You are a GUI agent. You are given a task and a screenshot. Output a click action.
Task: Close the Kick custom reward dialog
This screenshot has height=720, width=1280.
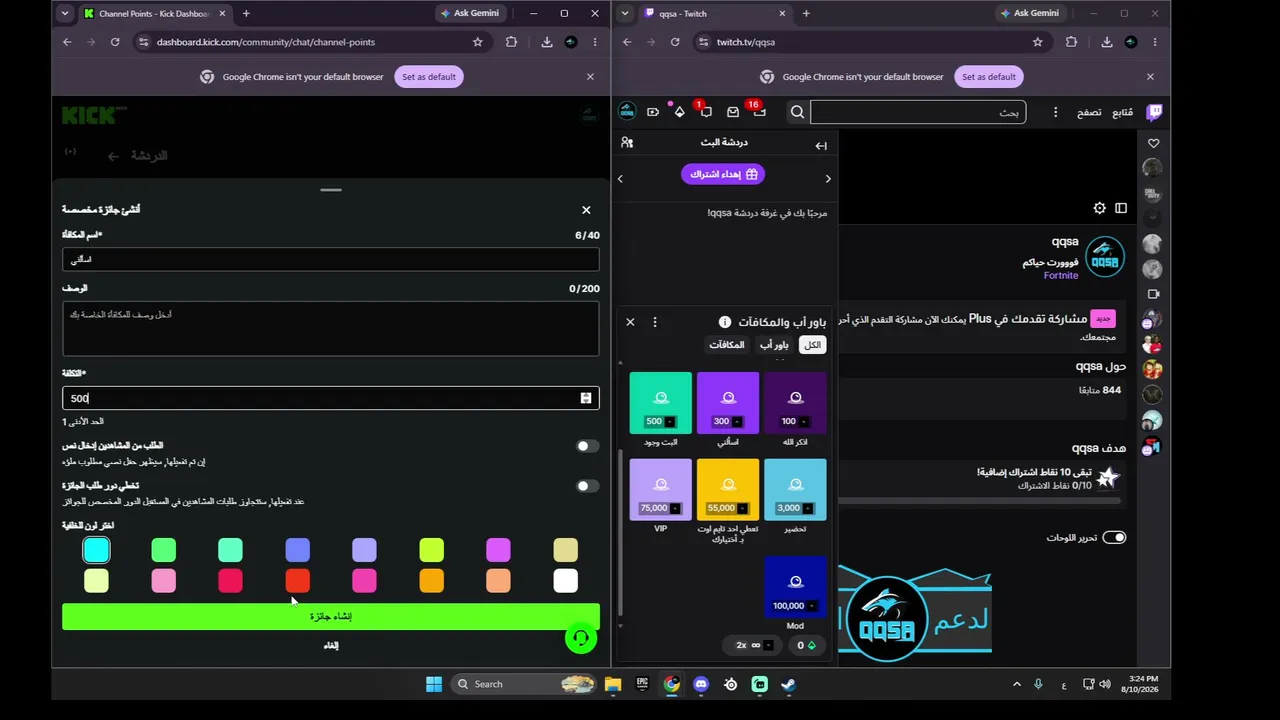click(x=586, y=210)
